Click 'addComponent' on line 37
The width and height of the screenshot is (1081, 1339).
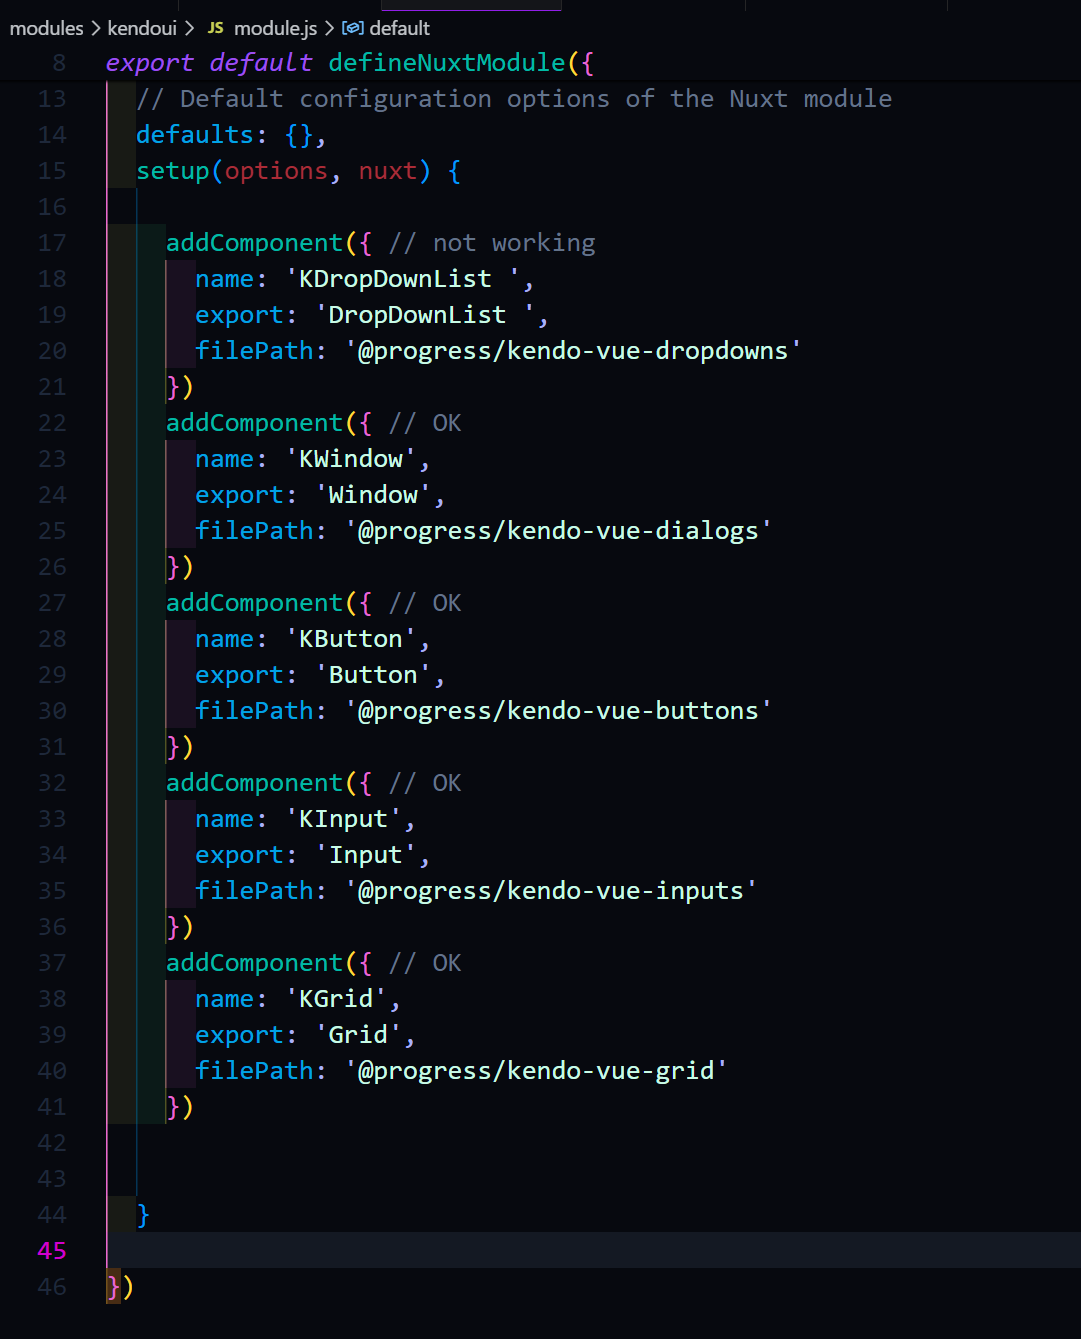(x=254, y=963)
